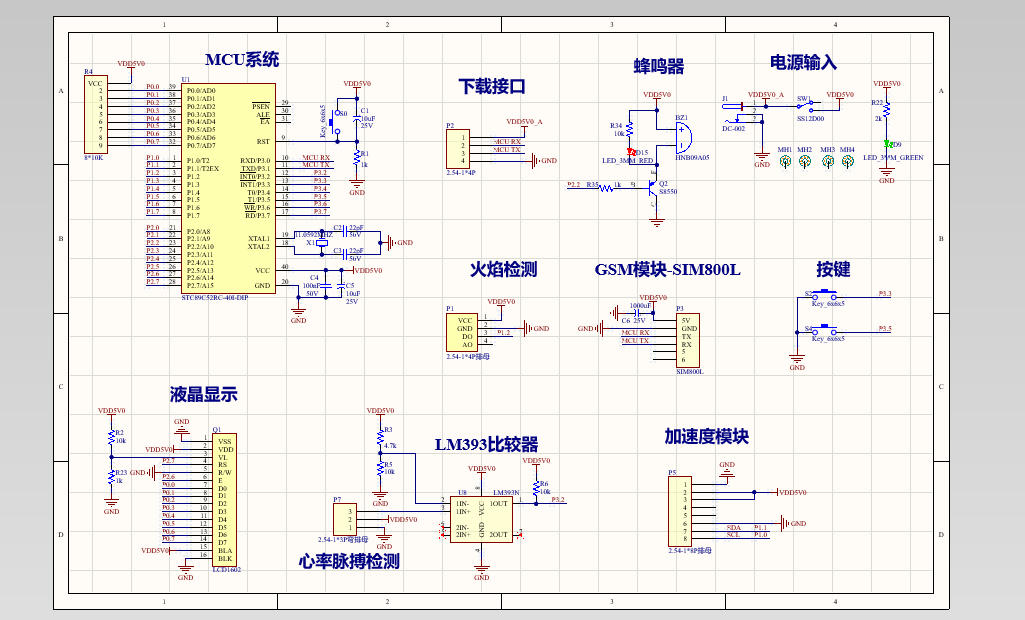The image size is (1025, 620).
Task: Click the BZ1 buzzer symbol
Action: coord(682,137)
